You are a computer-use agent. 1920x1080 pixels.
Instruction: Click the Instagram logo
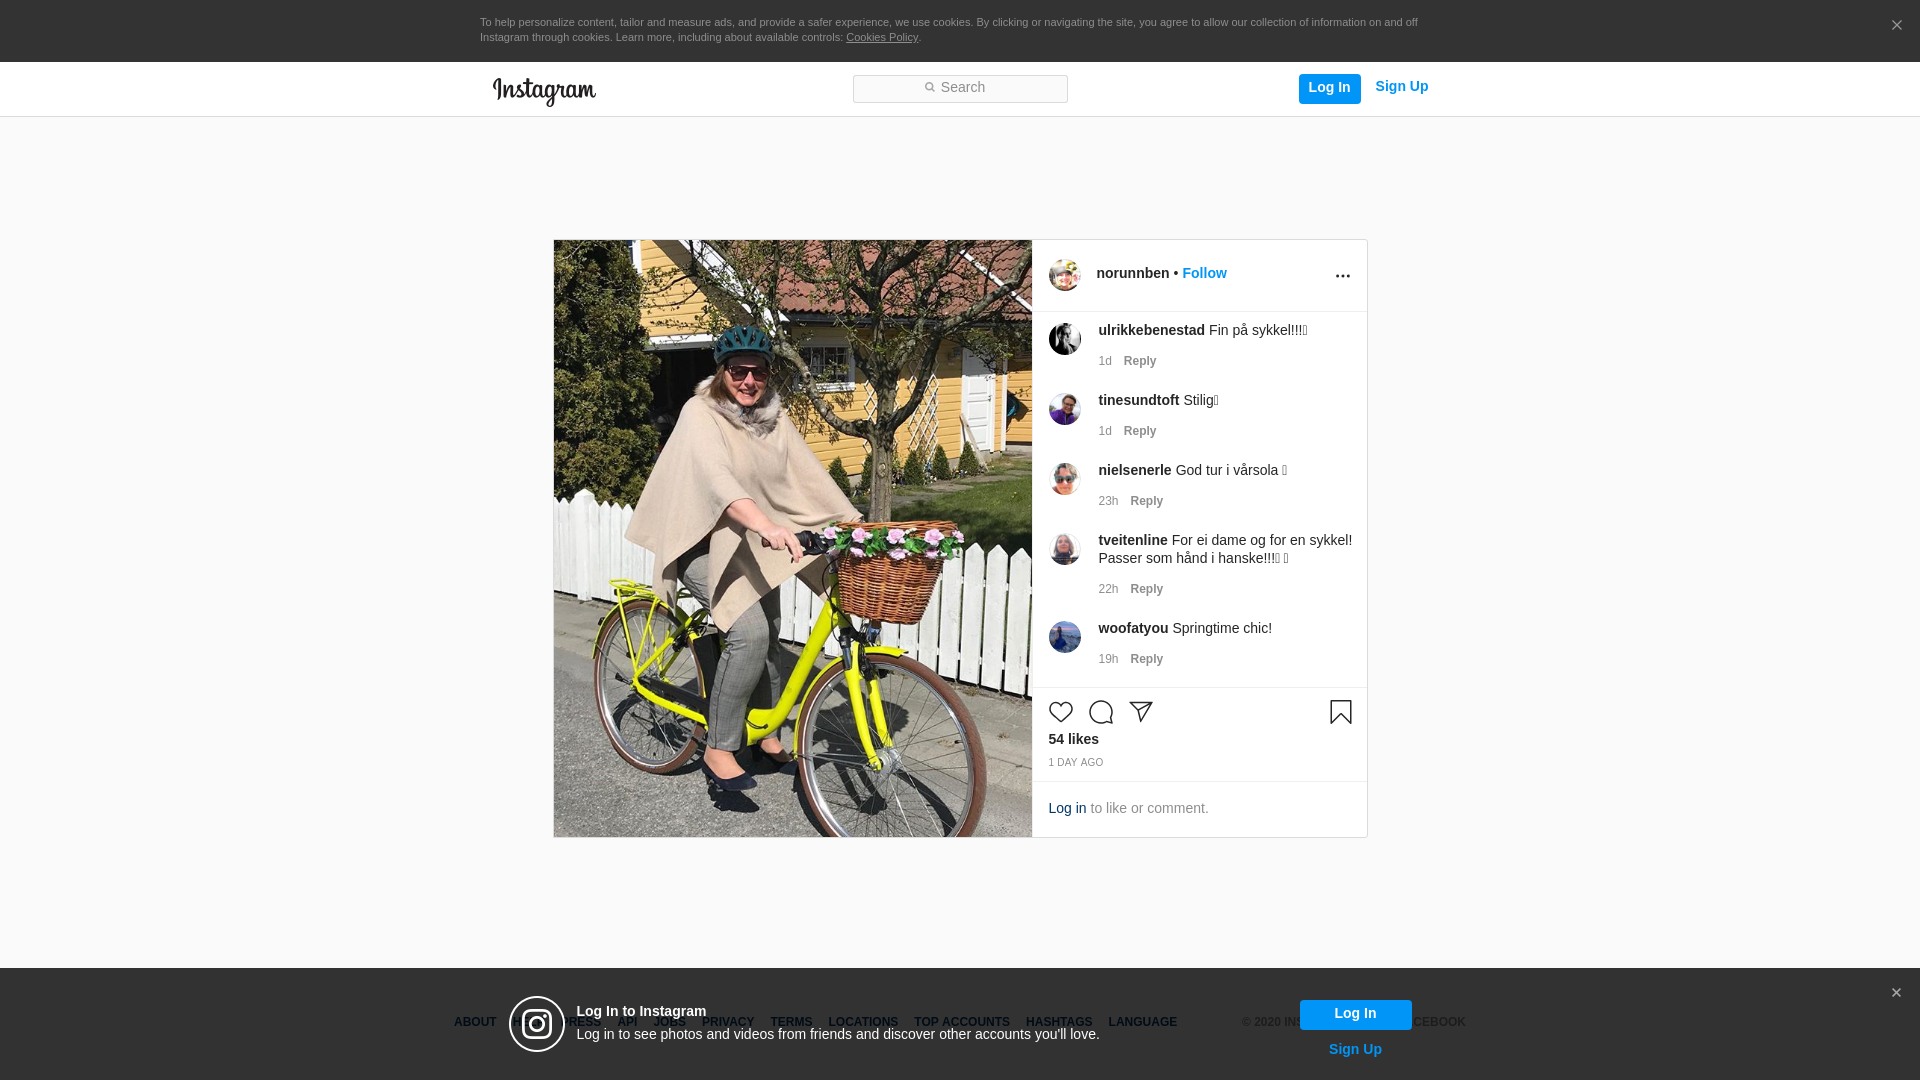[x=544, y=91]
